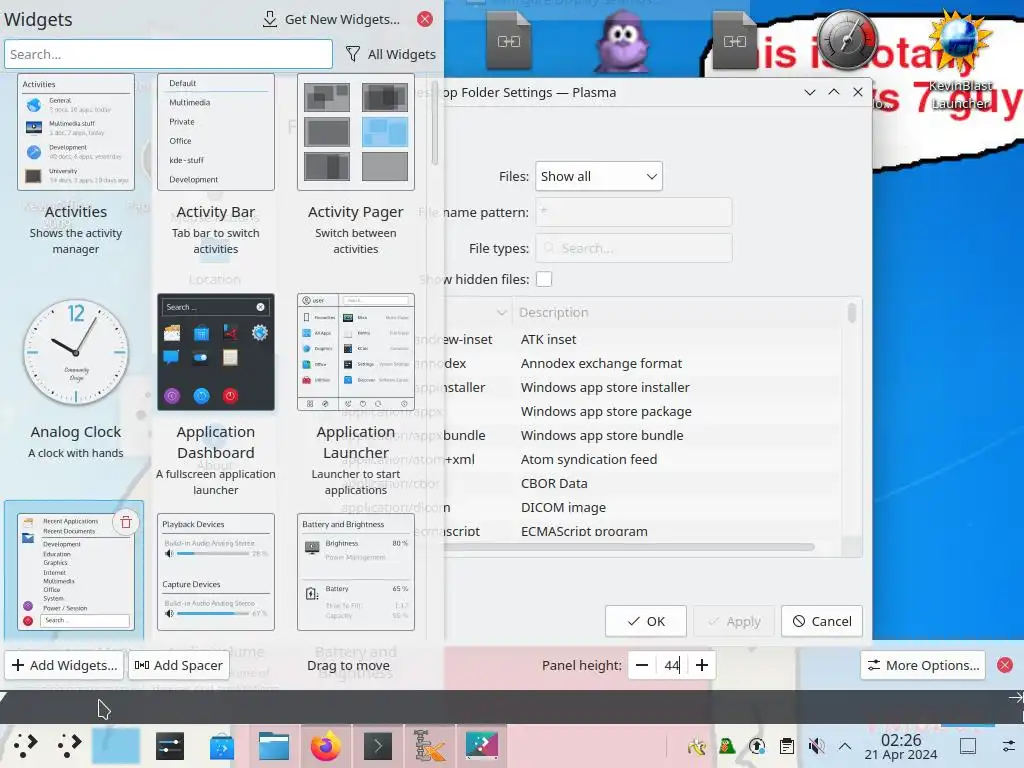Click the purple Bonzi gorilla desktop icon
Image resolution: width=1024 pixels, height=768 pixels.
pyautogui.click(x=621, y=44)
